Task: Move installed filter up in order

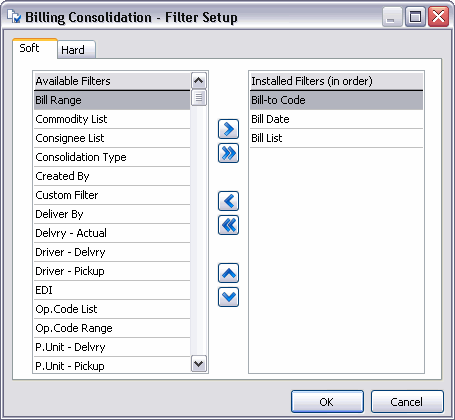Action: 228,273
